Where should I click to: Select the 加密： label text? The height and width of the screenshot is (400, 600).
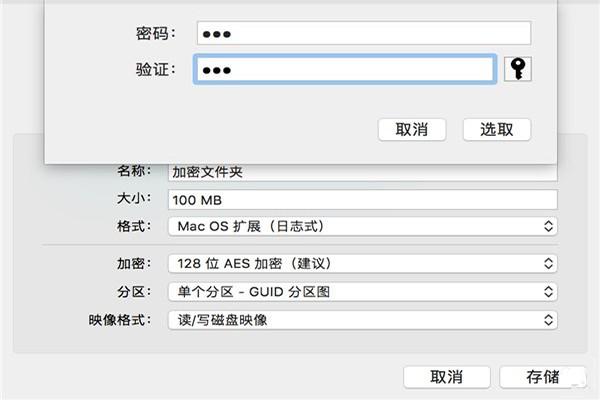pyautogui.click(x=134, y=263)
